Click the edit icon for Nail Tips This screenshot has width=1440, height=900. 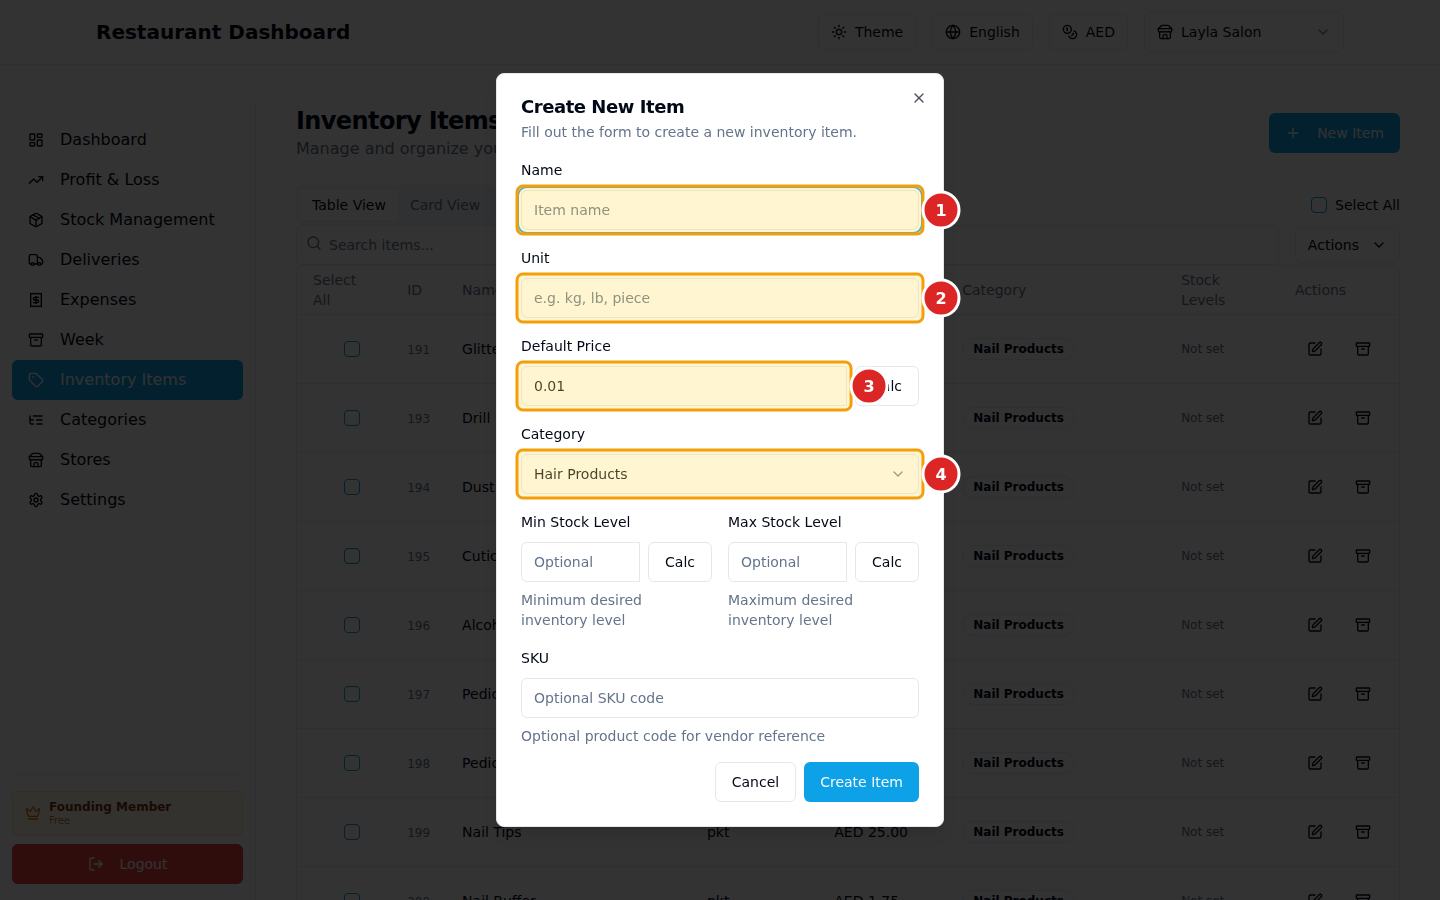tap(1314, 831)
